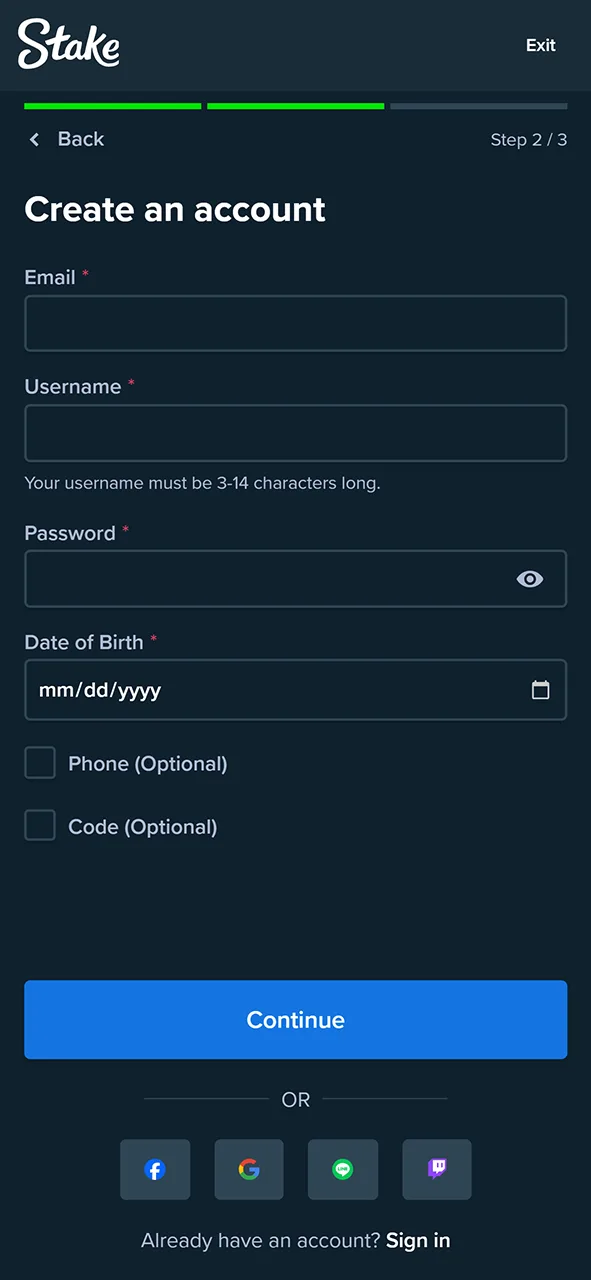591x1280 pixels.
Task: Sign up with the Twitch icon
Action: point(437,1169)
